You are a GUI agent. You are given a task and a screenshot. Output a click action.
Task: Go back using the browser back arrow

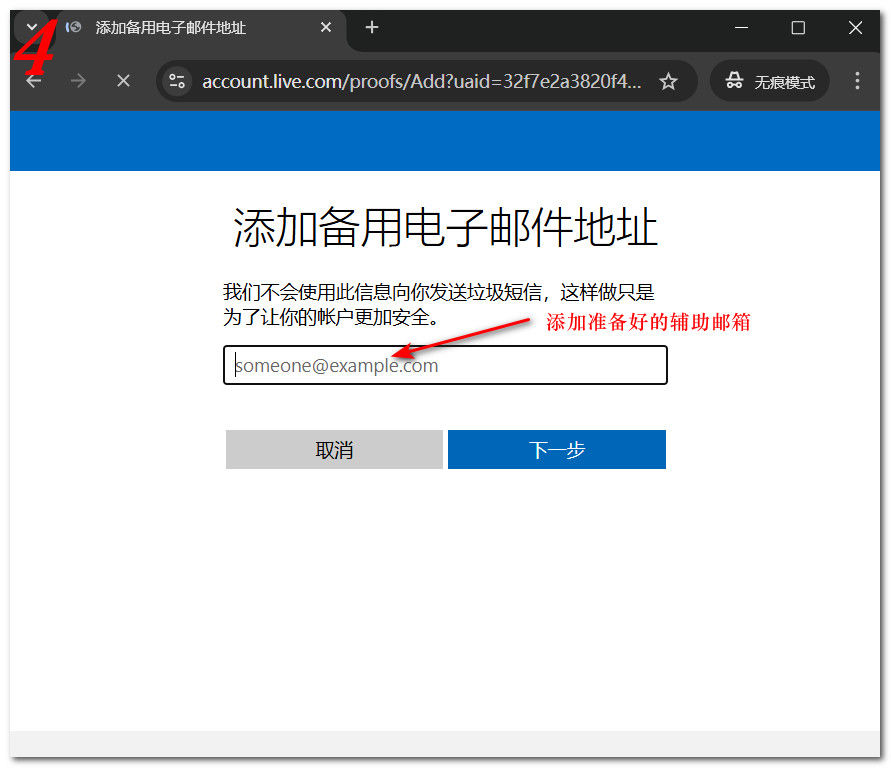34,81
